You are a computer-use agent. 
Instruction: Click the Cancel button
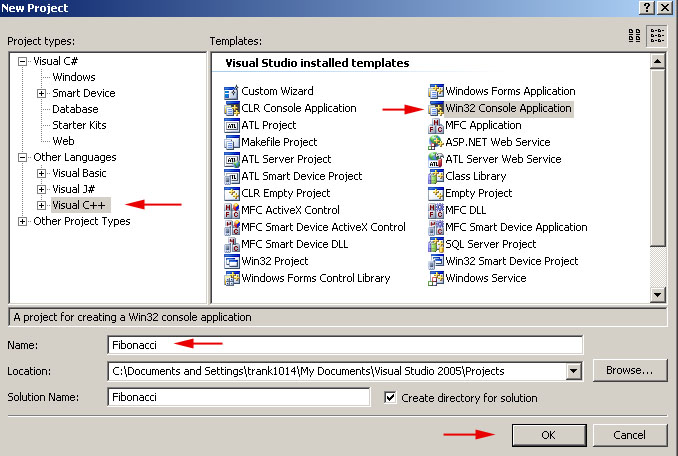click(x=630, y=435)
